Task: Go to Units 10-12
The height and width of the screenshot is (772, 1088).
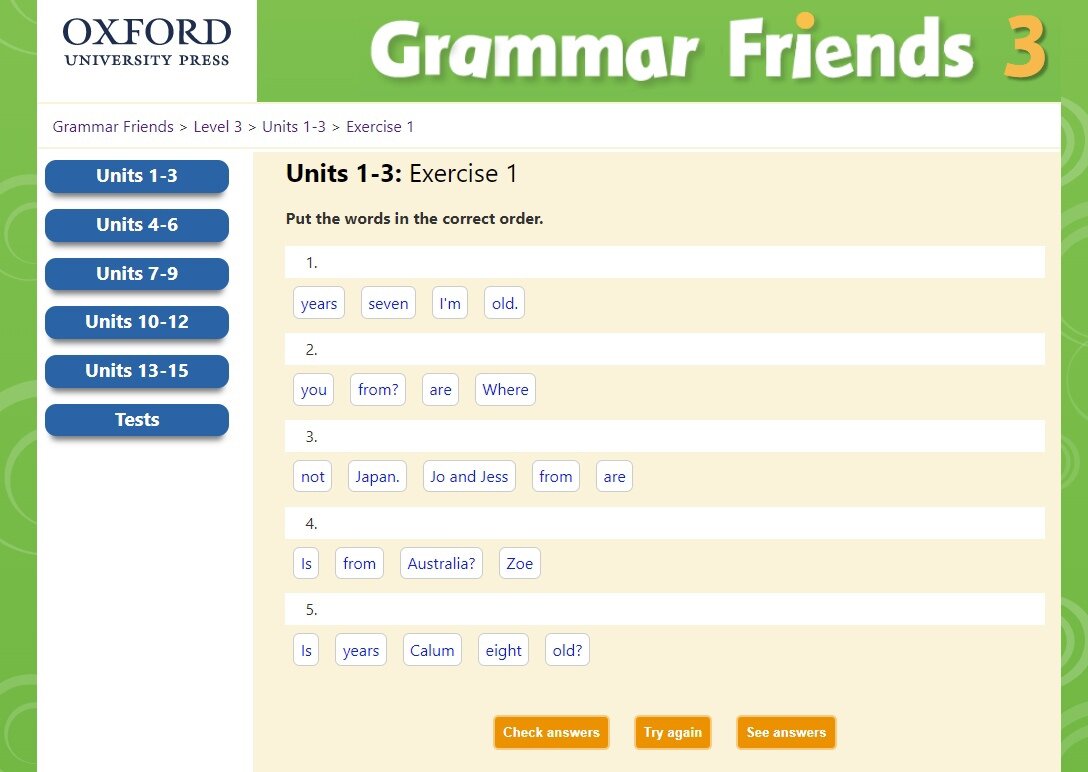Action: click(x=137, y=323)
